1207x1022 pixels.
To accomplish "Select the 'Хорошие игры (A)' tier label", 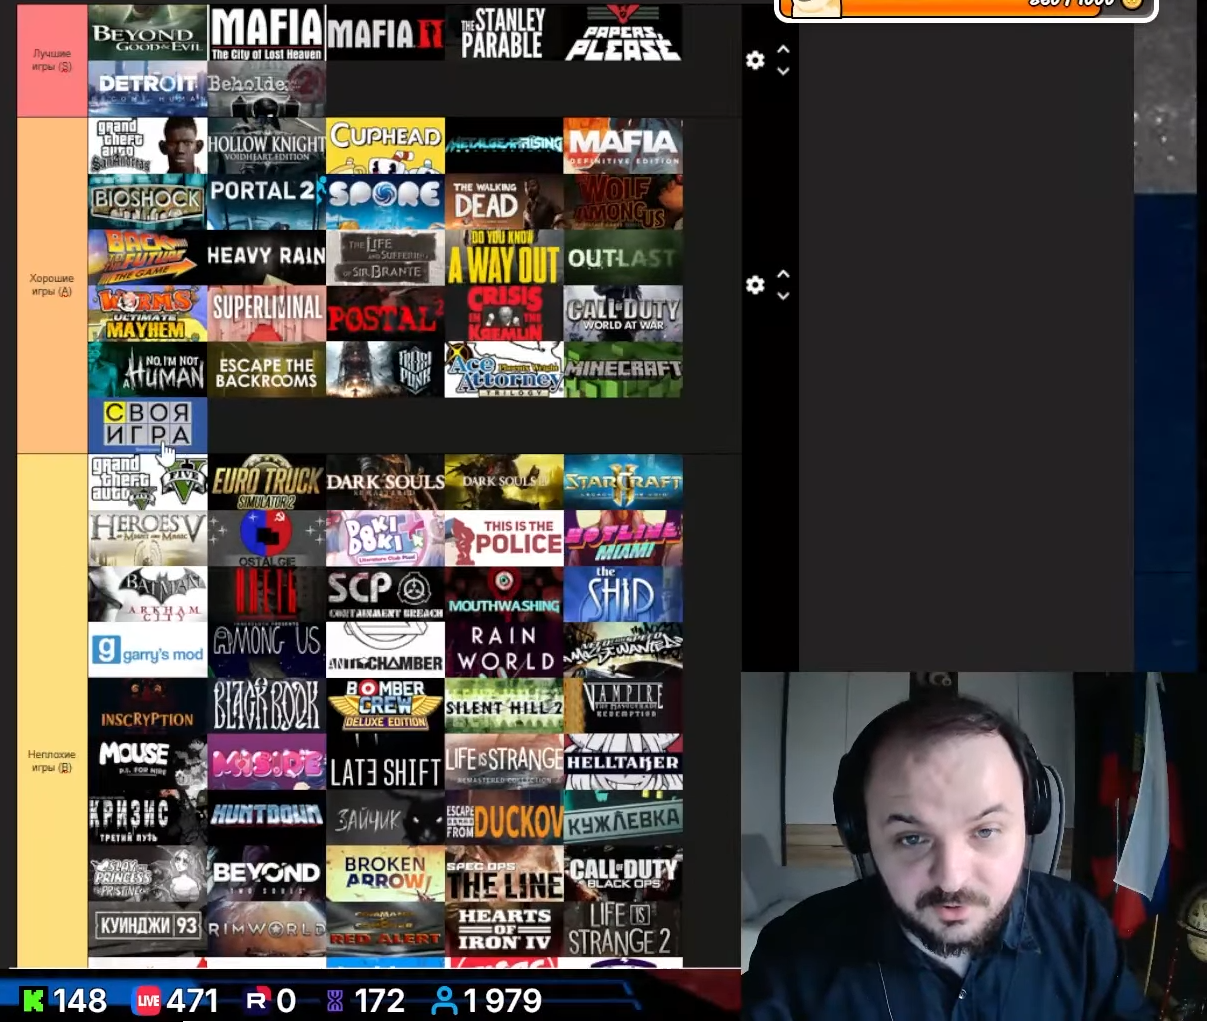I will click(52, 285).
